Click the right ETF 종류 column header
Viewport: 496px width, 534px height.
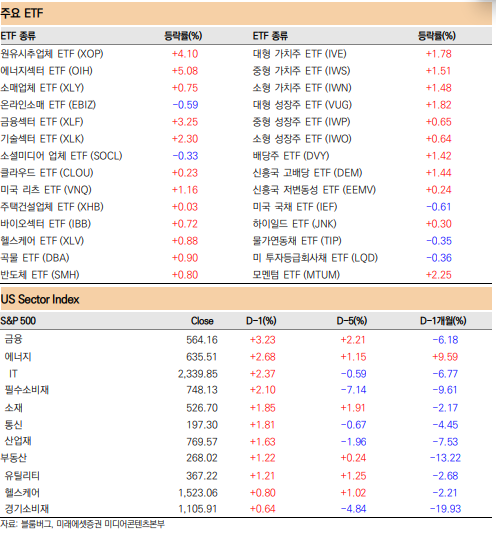(270, 36)
